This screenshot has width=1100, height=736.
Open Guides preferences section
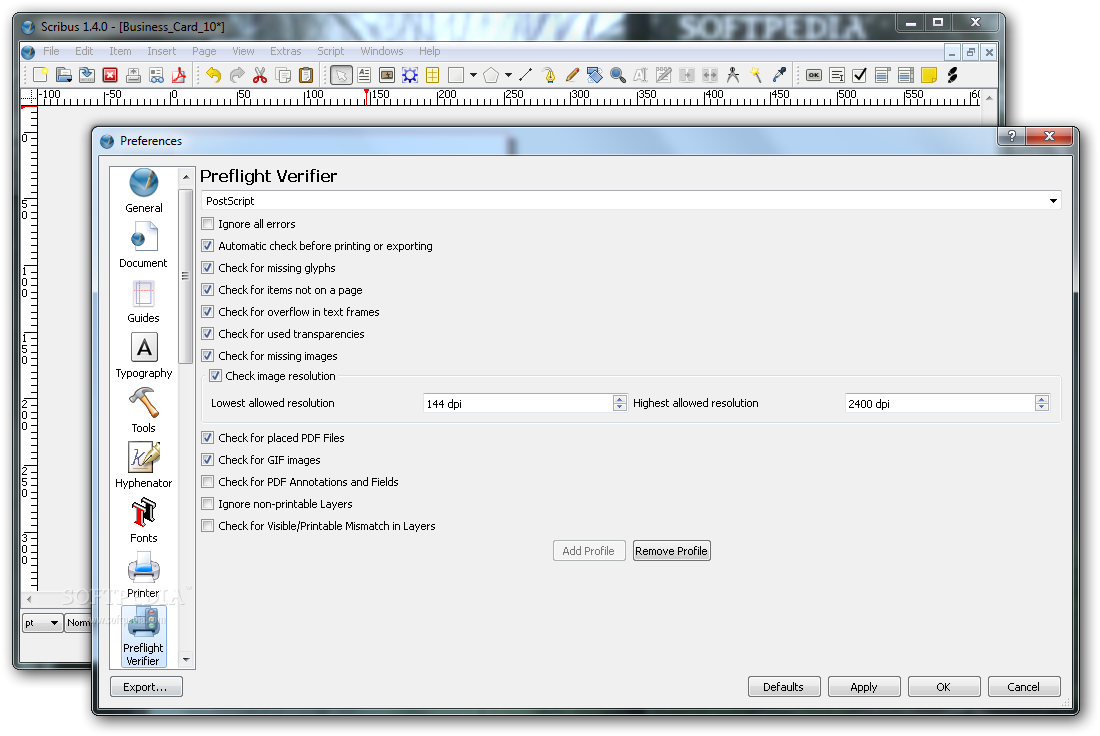(144, 301)
